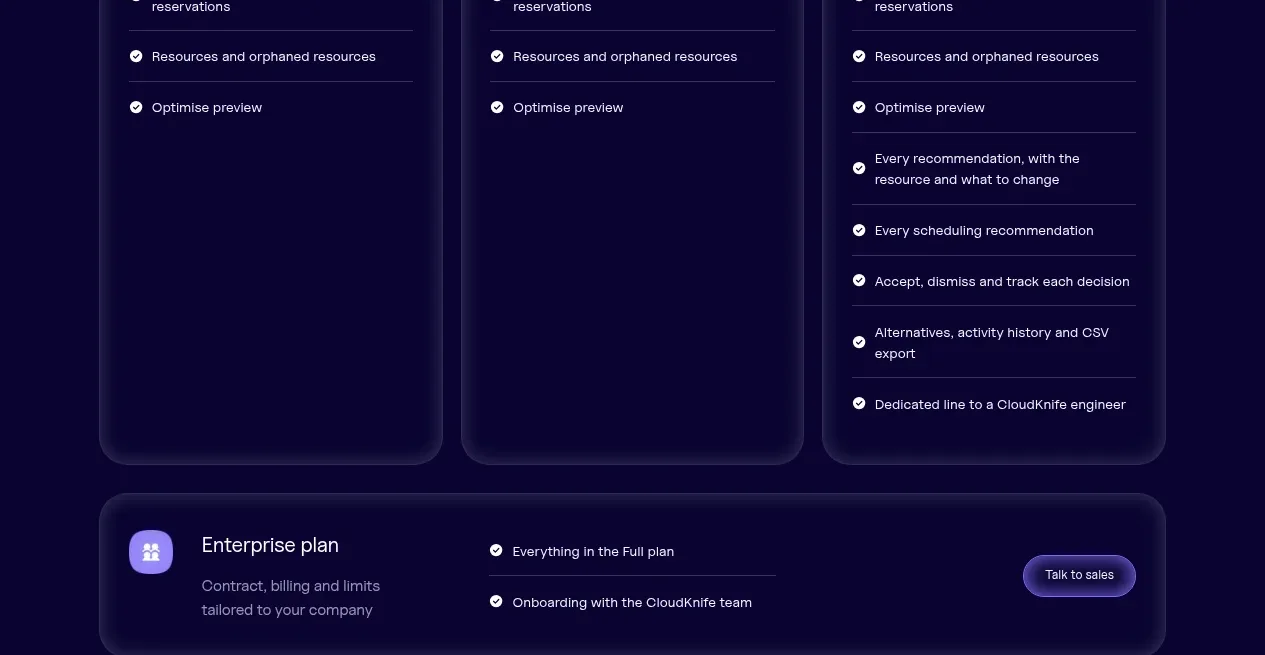Click the Every scheduling recommendation feature text
The width and height of the screenshot is (1265, 655).
click(984, 231)
